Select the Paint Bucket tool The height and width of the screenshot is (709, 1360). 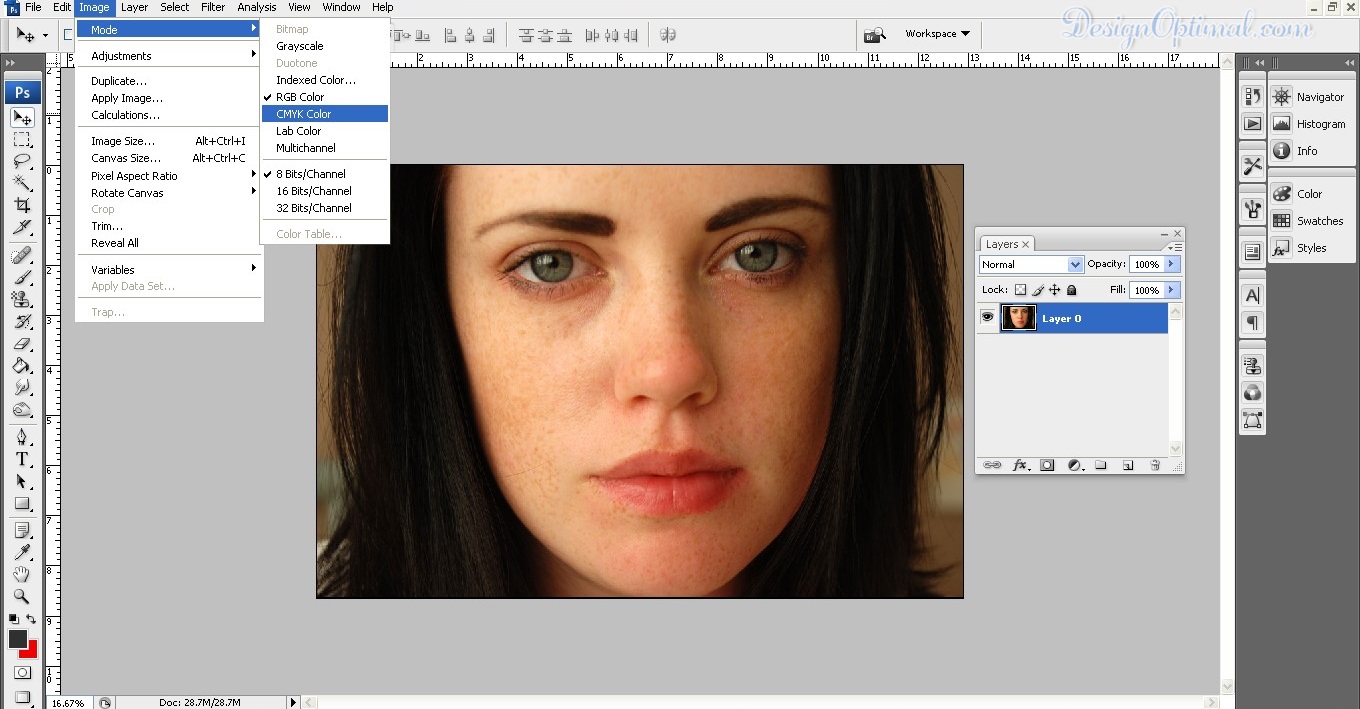pos(23,365)
